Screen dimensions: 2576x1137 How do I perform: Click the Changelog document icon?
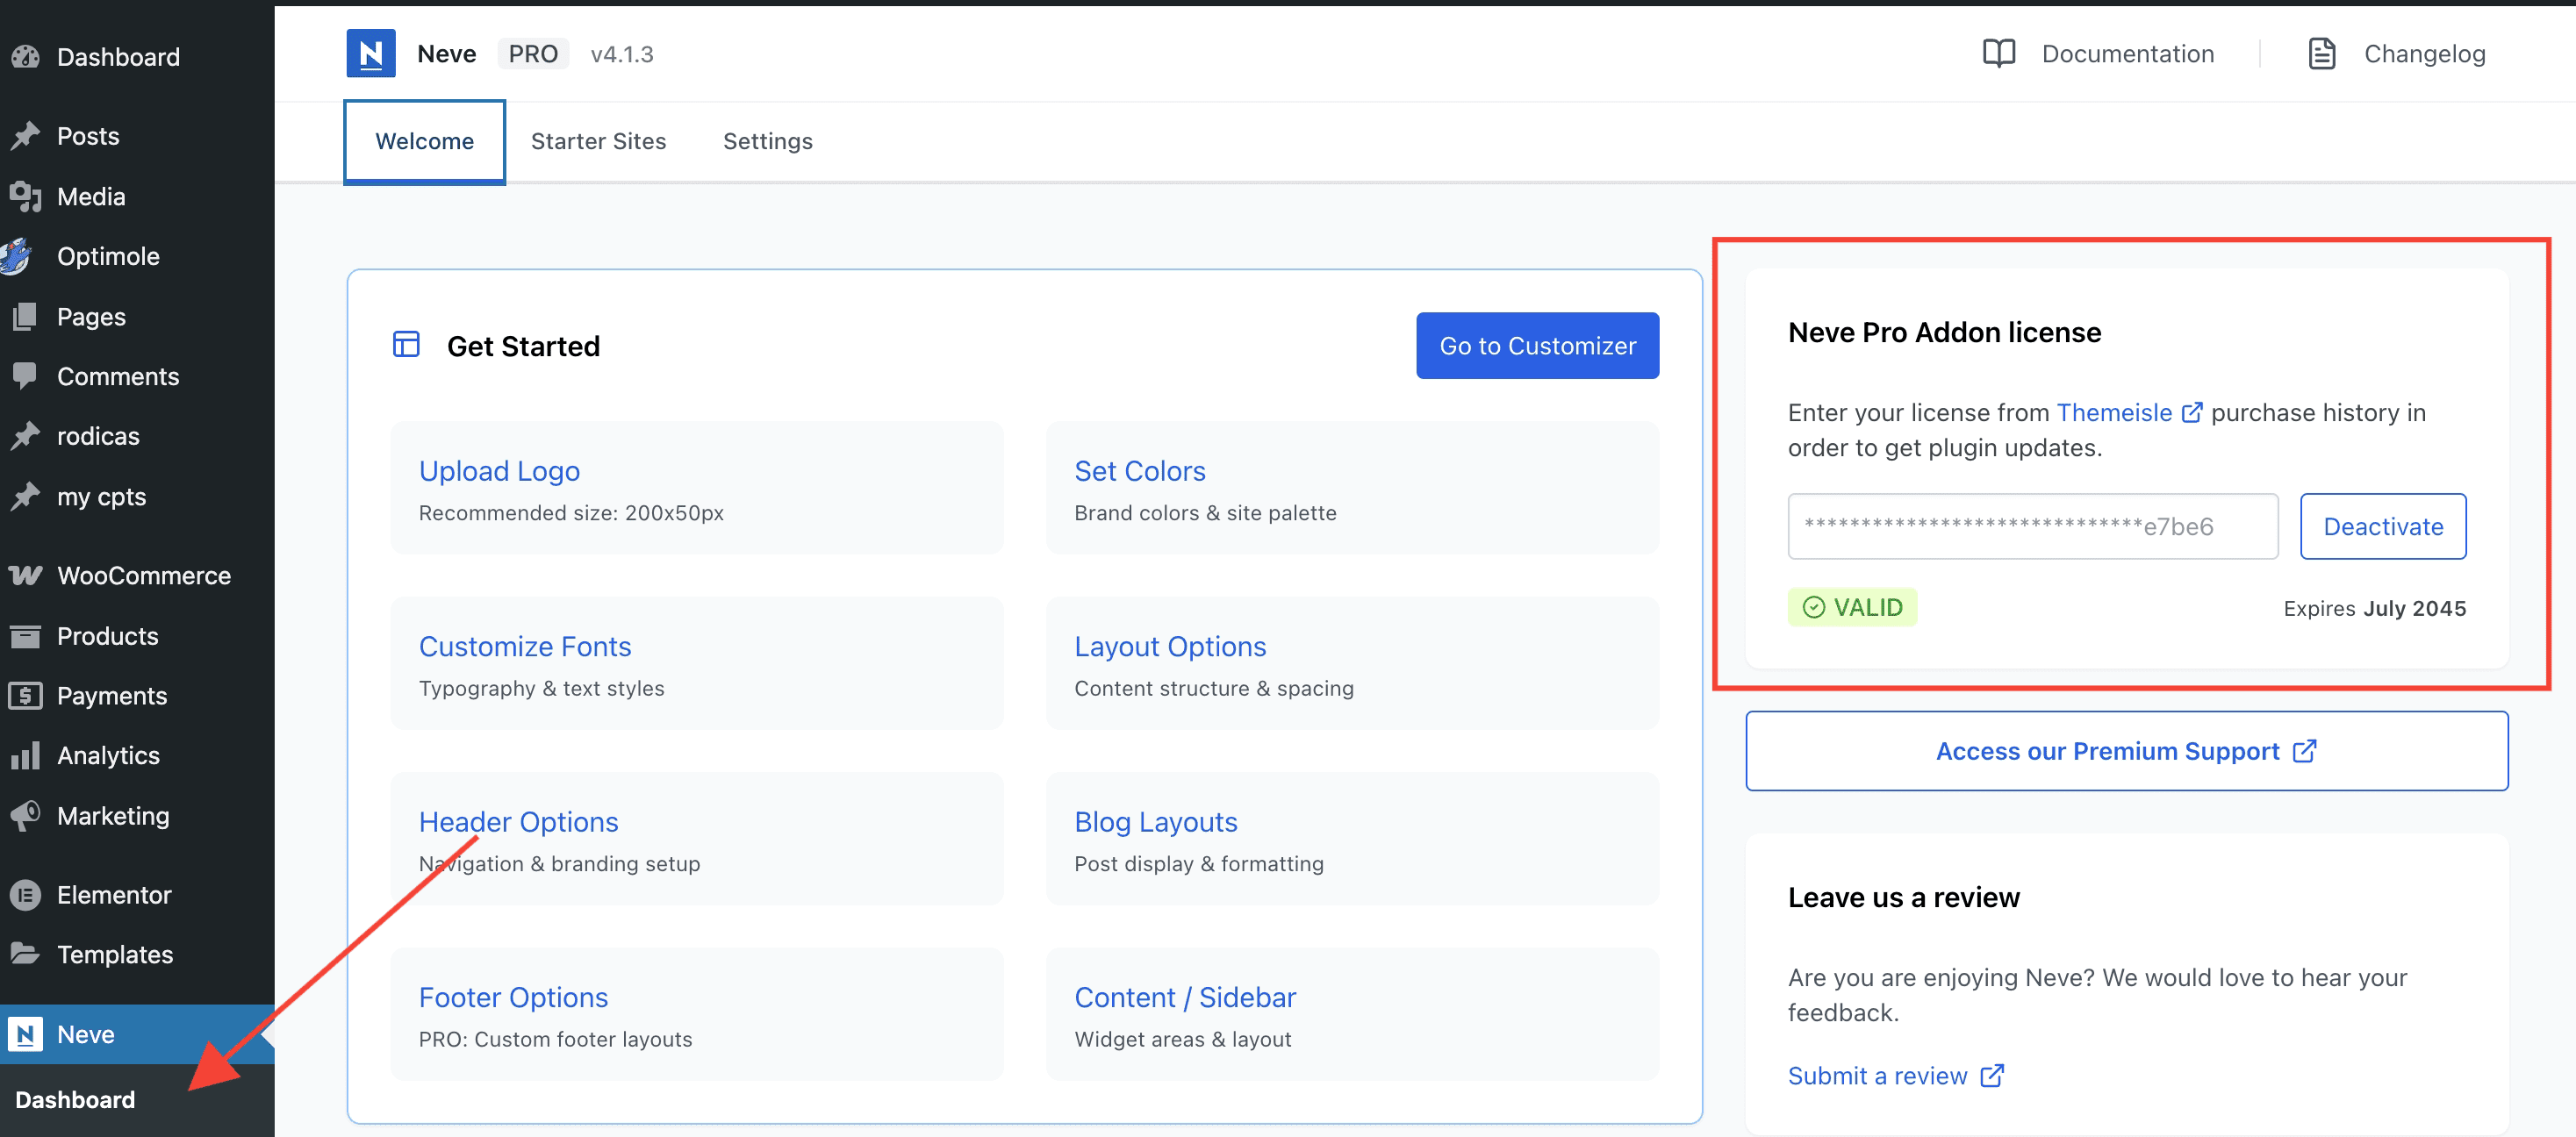(2321, 54)
